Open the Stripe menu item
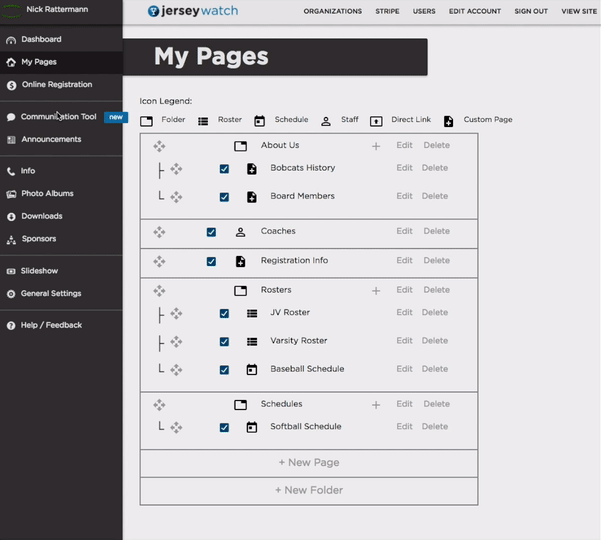This screenshot has width=601, height=540. coord(387,11)
